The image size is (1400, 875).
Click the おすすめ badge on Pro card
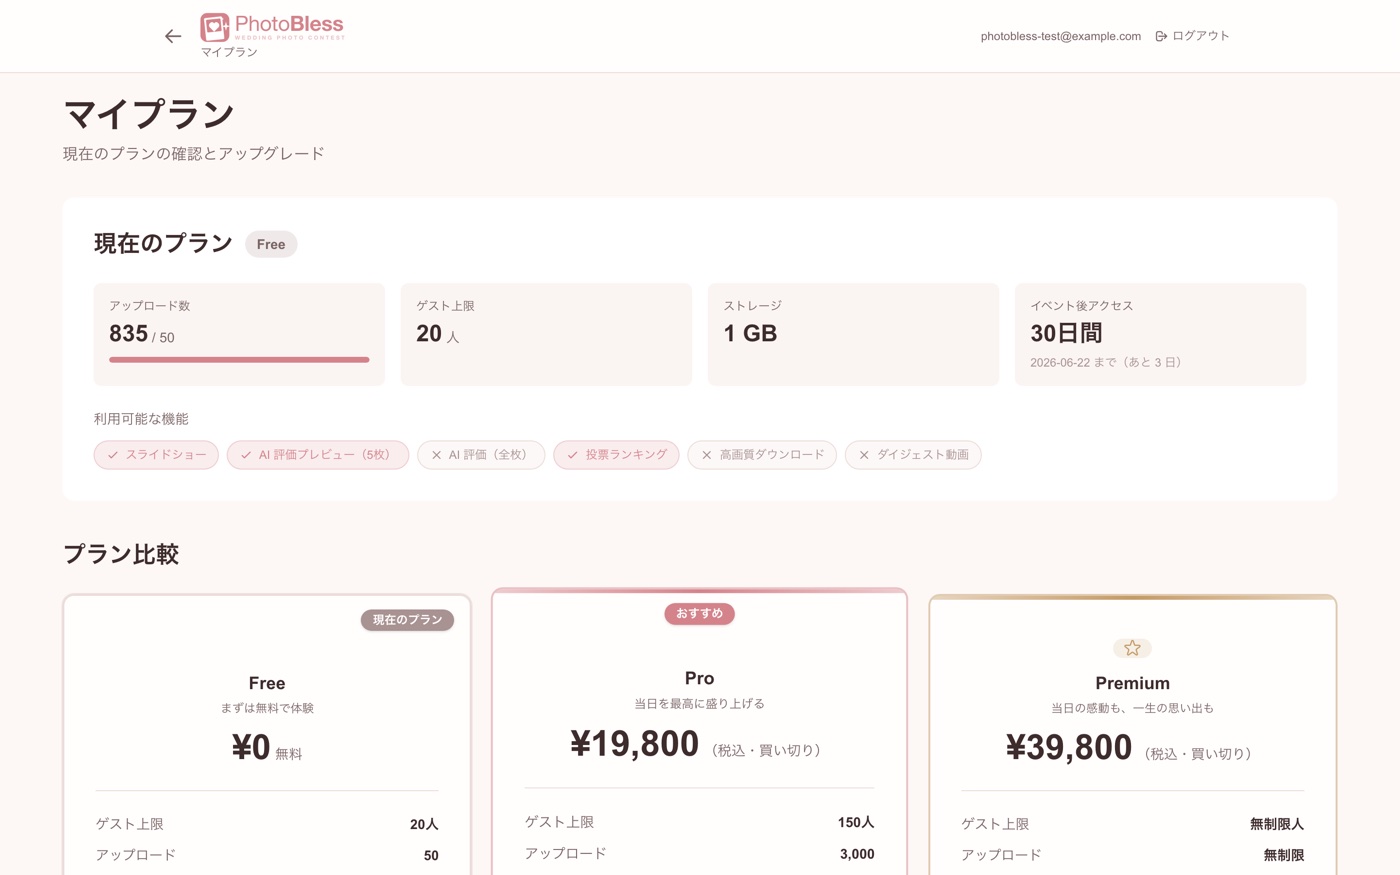coord(699,614)
